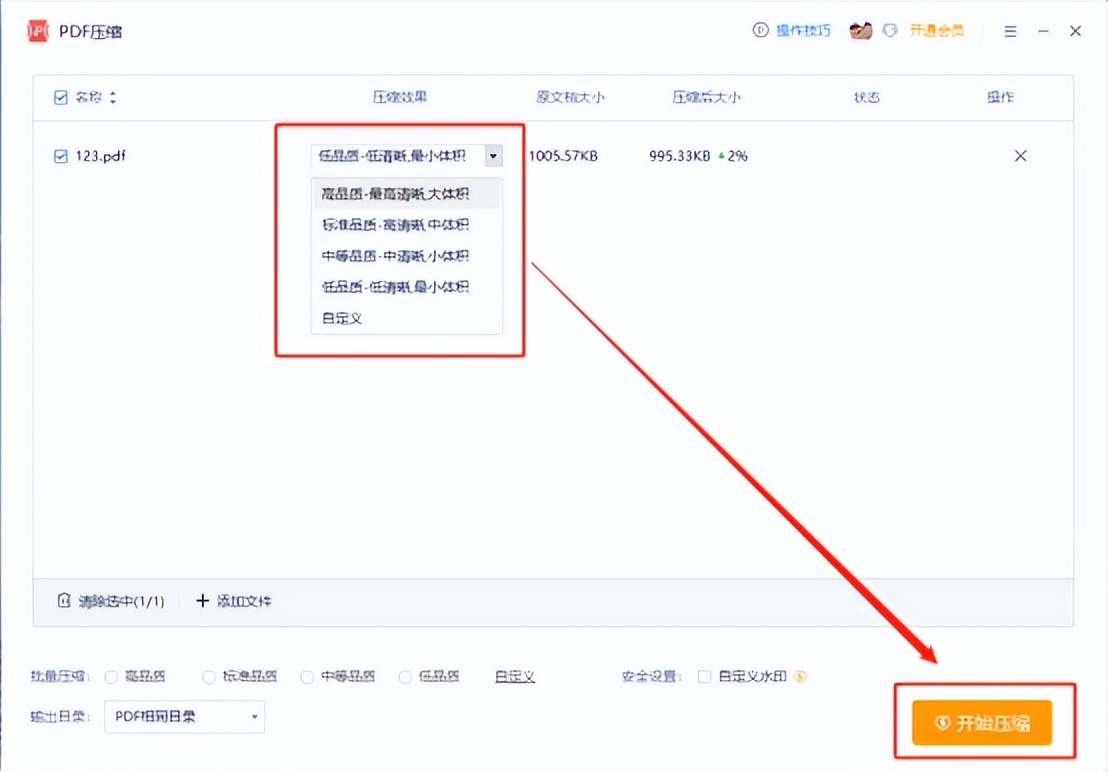Click the shield icon in the title bar
The width and height of the screenshot is (1108, 772).
pyautogui.click(x=890, y=30)
